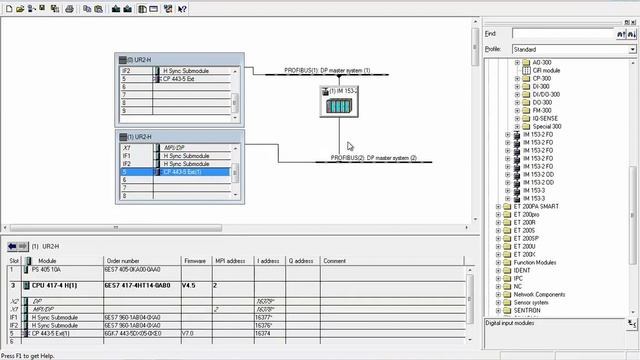The width and height of the screenshot is (640, 360).
Task: Open Configure Network from the toolbar
Action: [x=168, y=9]
